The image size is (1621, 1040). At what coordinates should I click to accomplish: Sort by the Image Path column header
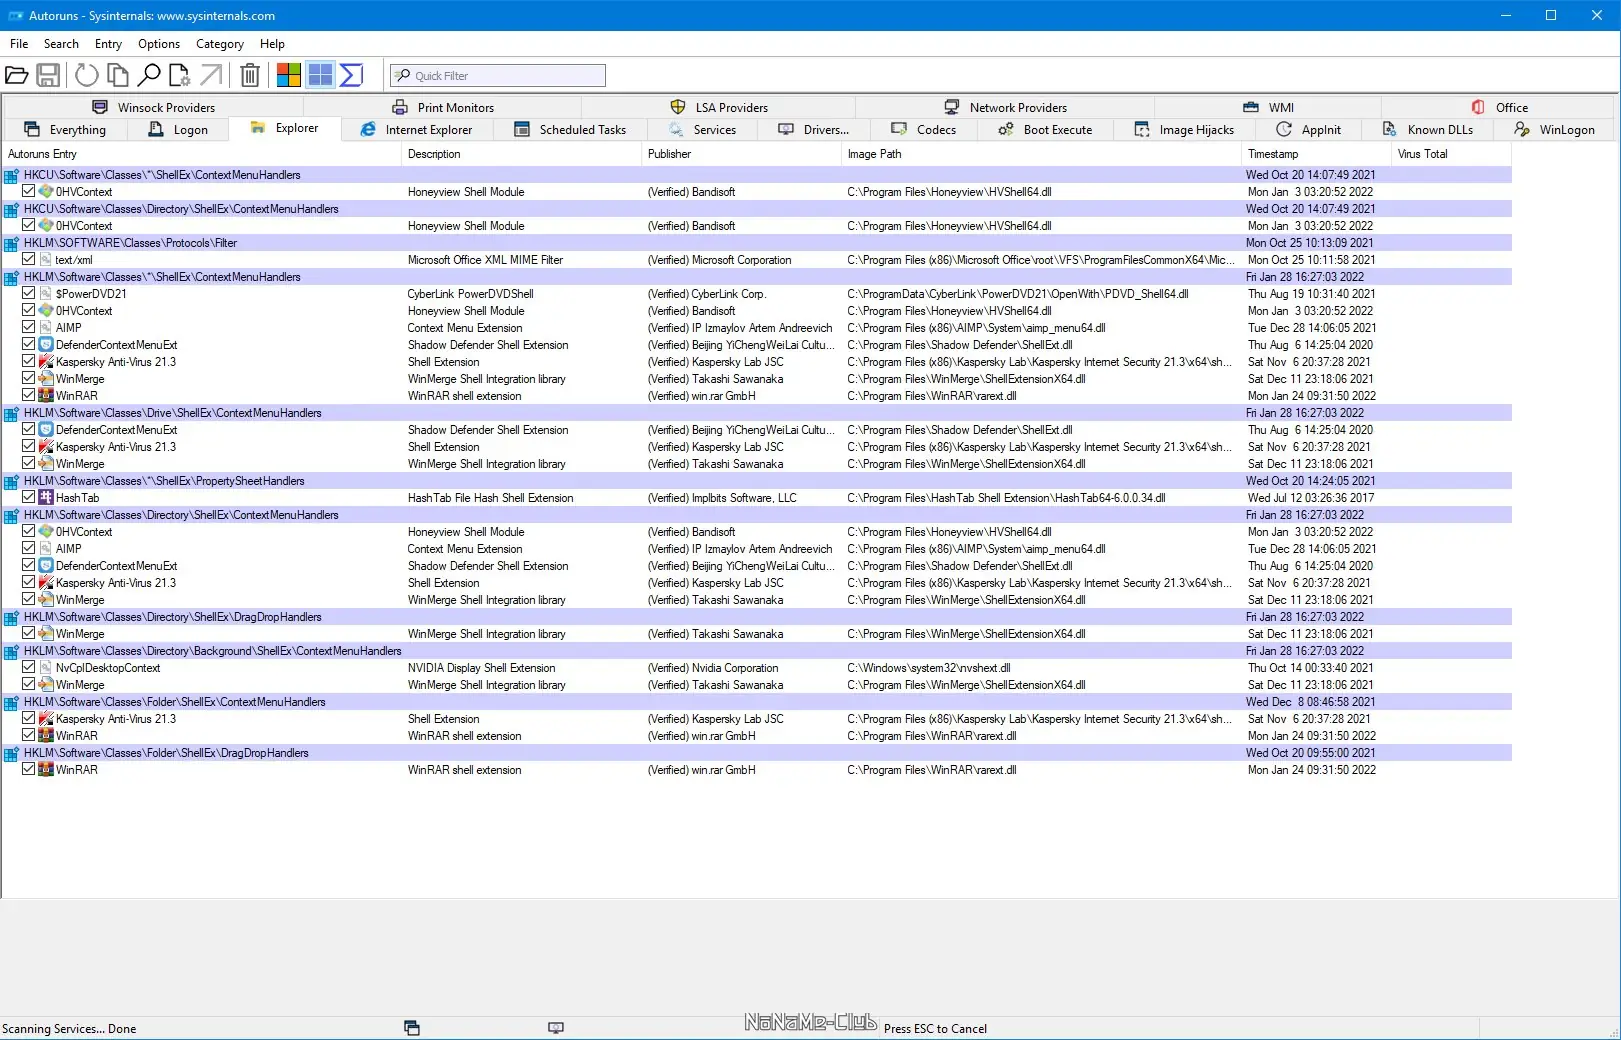pyautogui.click(x=1041, y=154)
